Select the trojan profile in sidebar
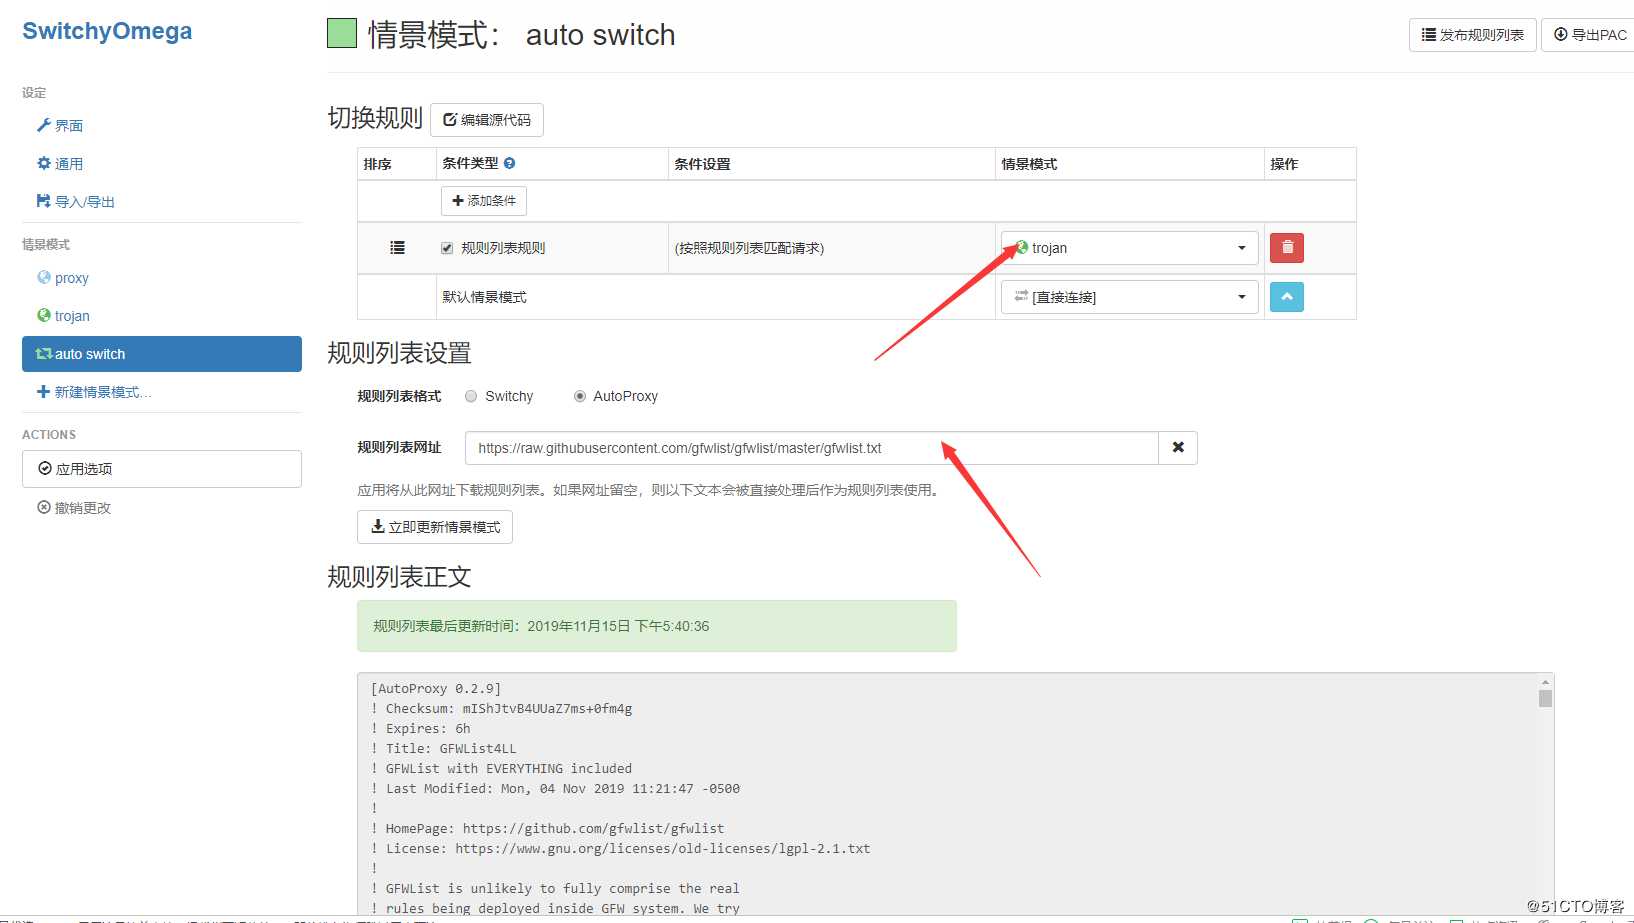 (63, 316)
